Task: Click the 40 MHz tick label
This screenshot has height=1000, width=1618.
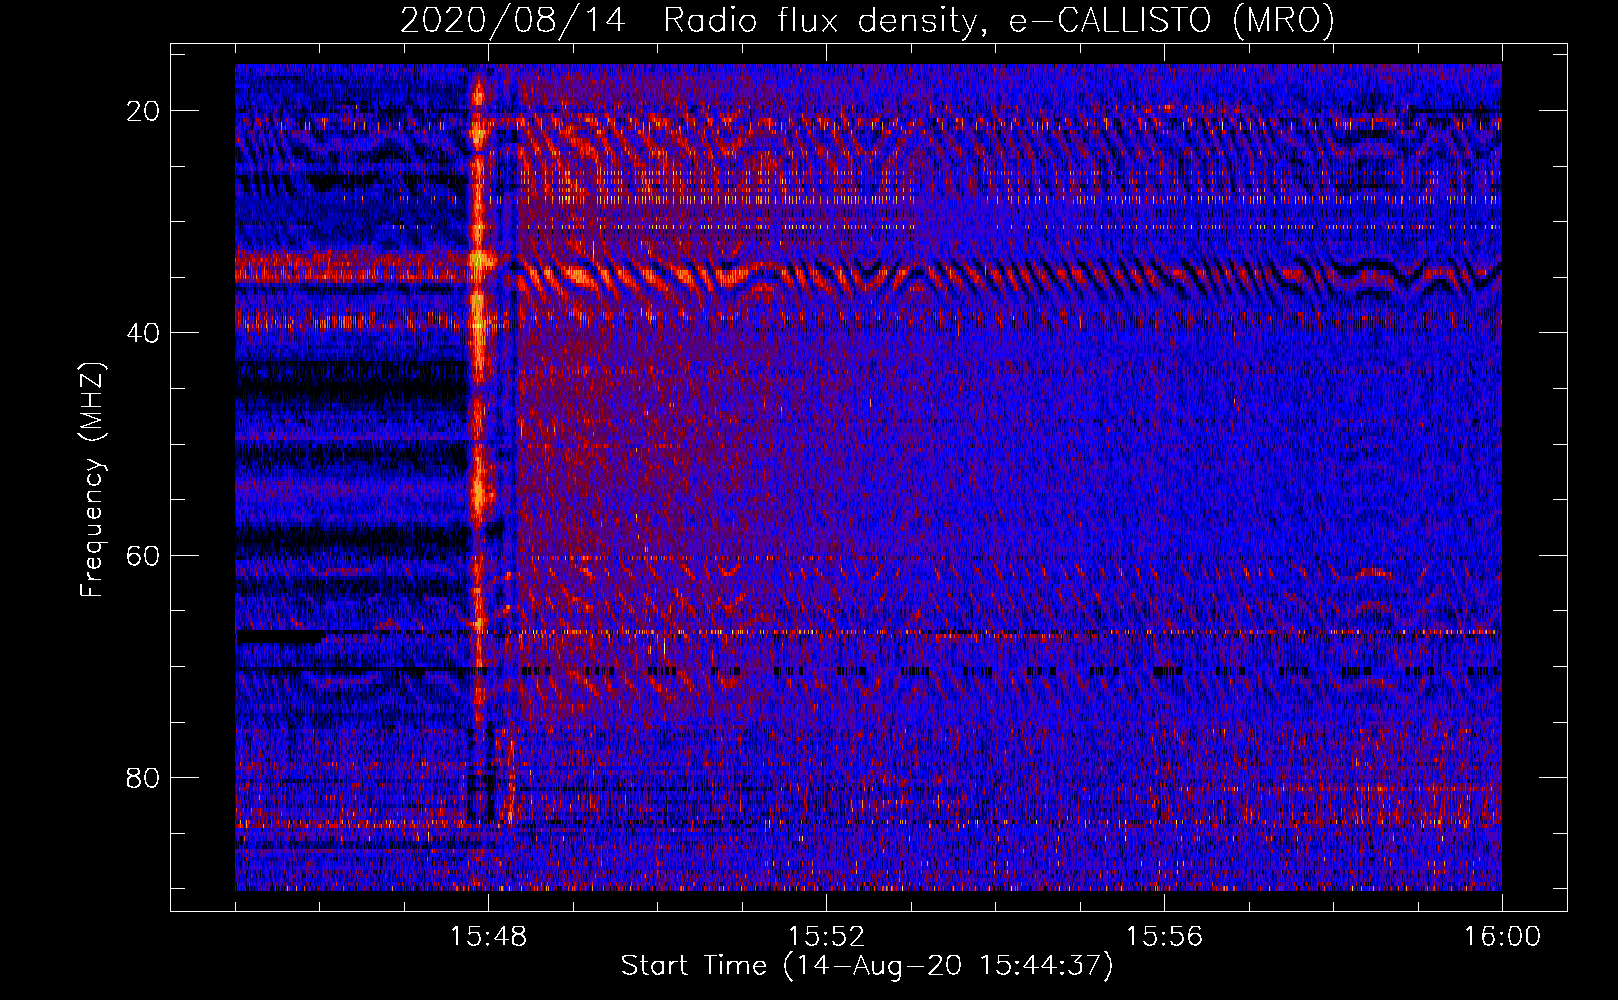Action: [x=144, y=333]
